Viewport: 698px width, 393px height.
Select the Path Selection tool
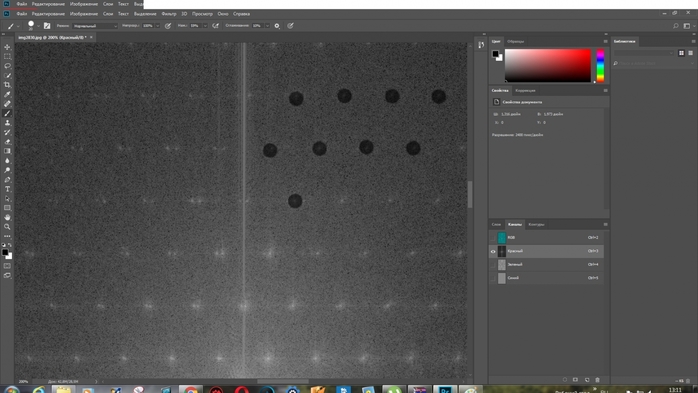[x=7, y=199]
